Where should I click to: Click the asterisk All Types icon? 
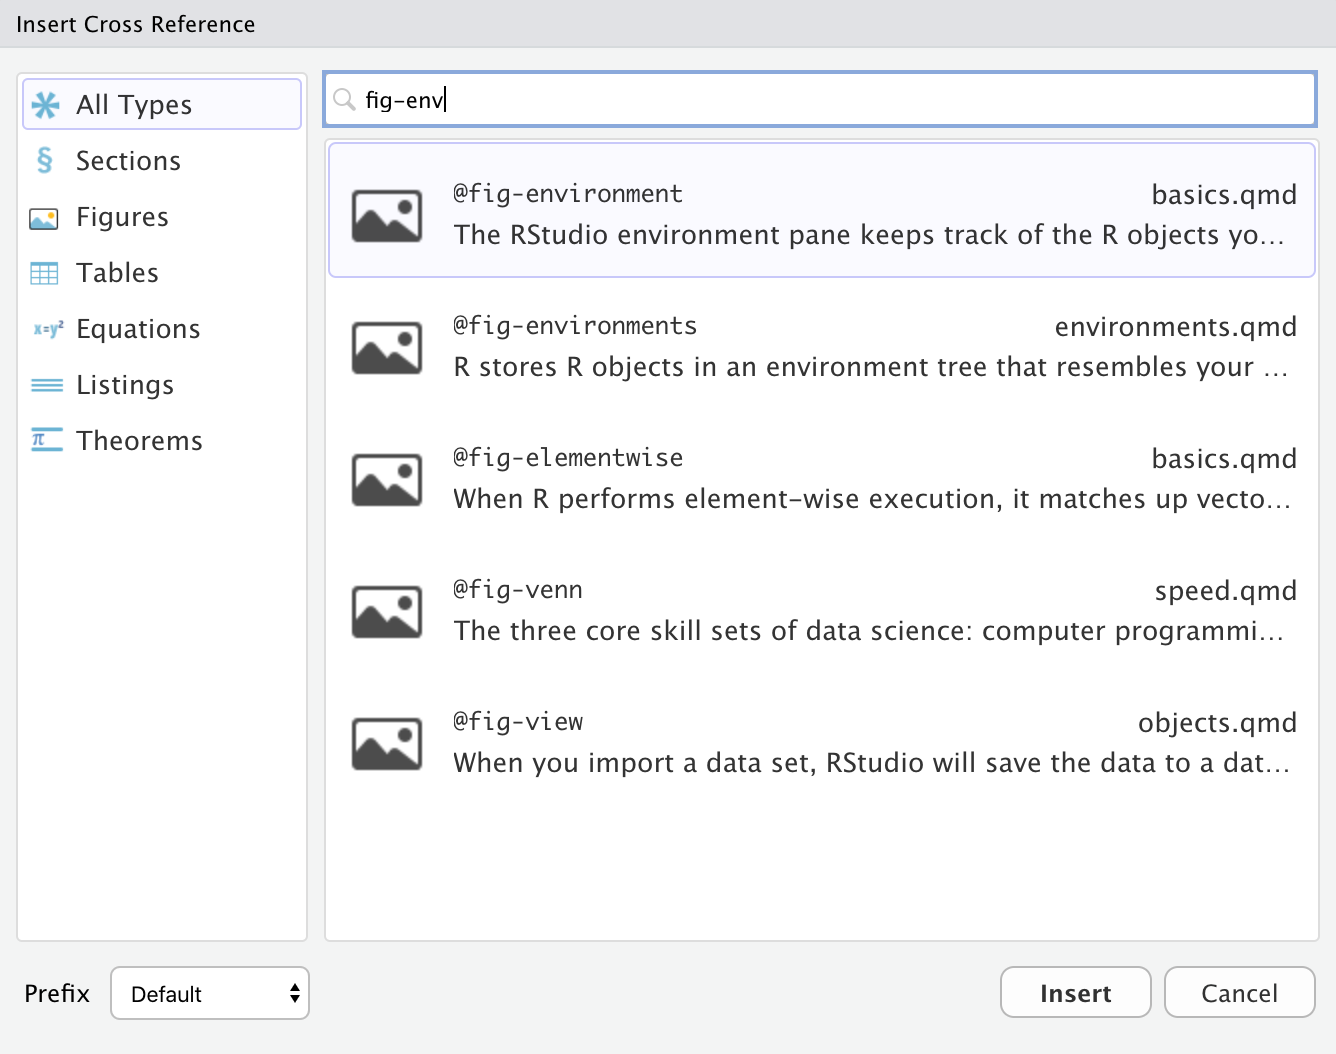46,105
